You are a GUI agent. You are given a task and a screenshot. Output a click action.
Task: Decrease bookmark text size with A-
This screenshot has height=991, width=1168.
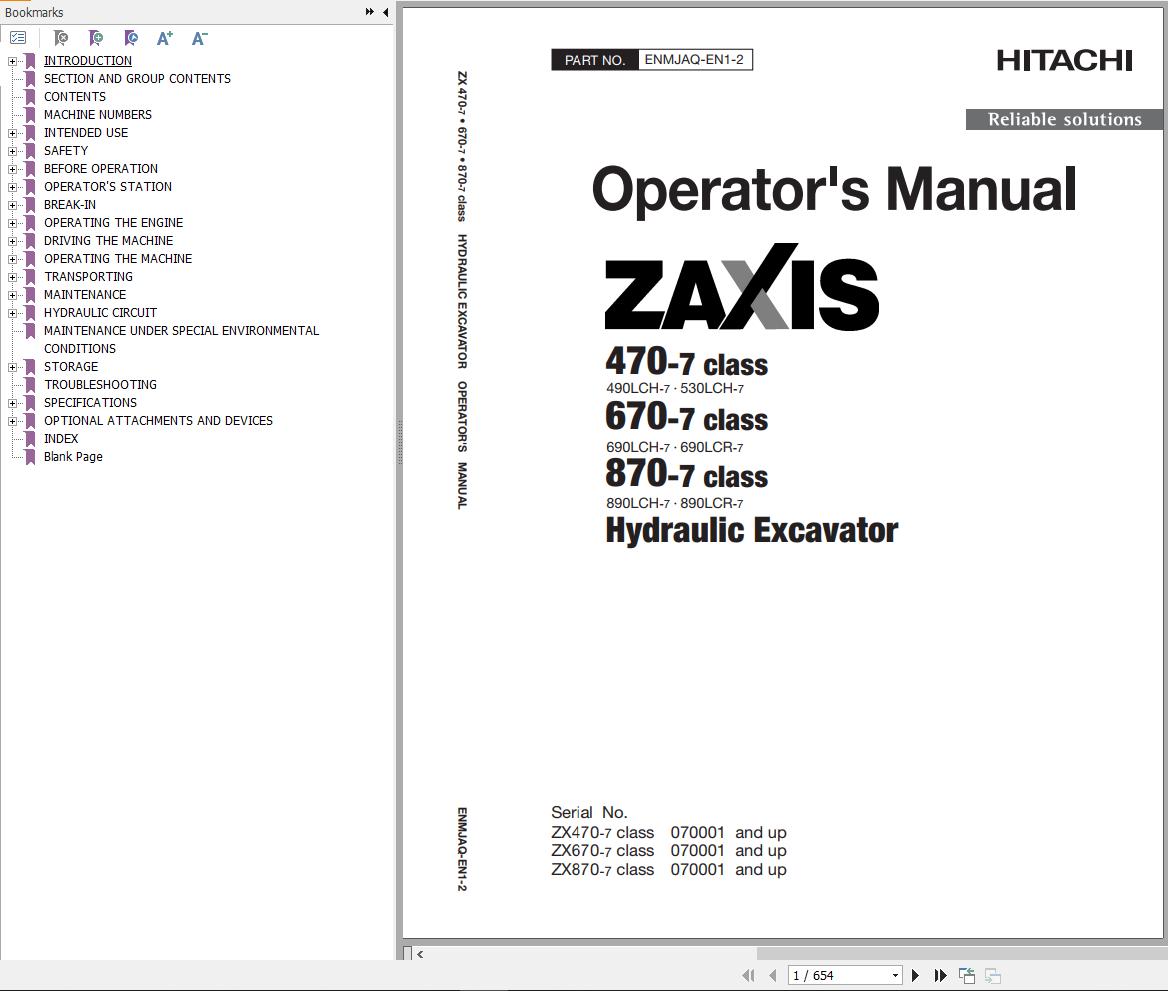(199, 38)
